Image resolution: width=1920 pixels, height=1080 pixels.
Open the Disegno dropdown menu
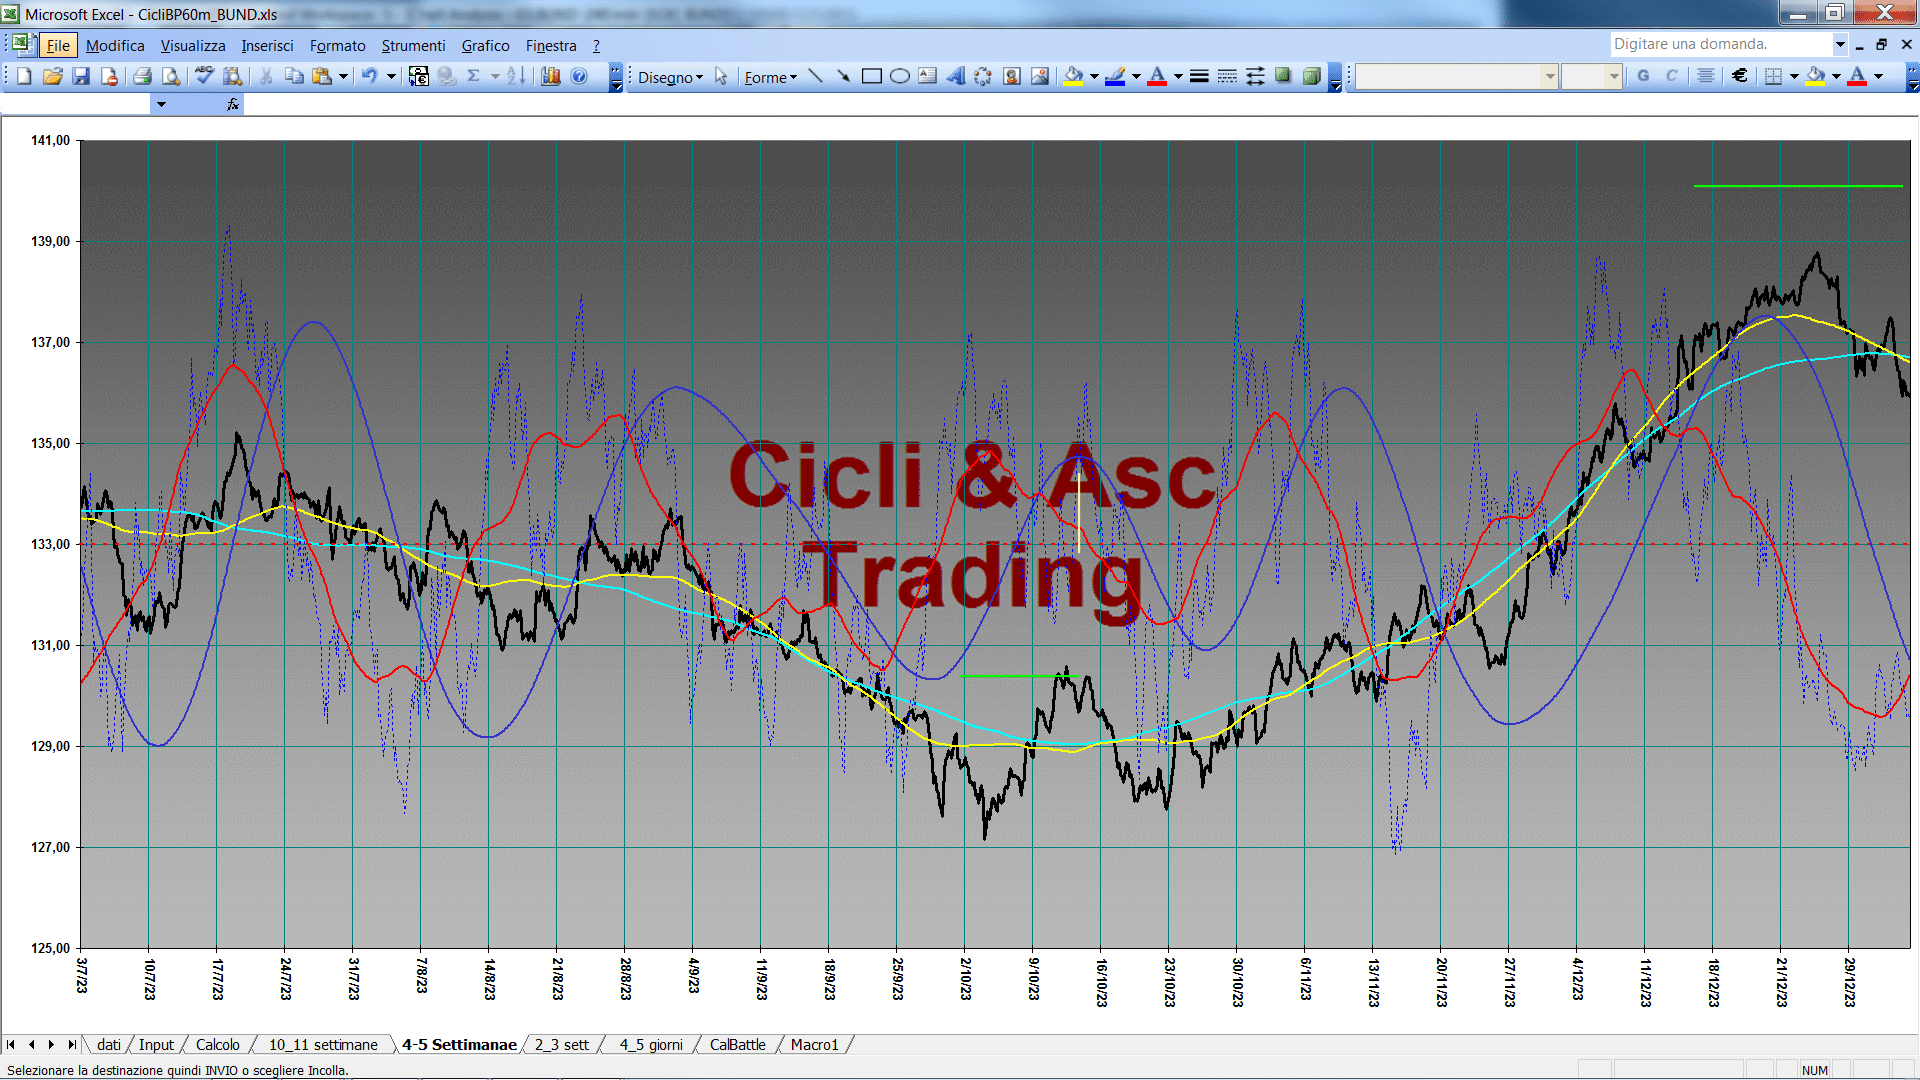coord(670,77)
